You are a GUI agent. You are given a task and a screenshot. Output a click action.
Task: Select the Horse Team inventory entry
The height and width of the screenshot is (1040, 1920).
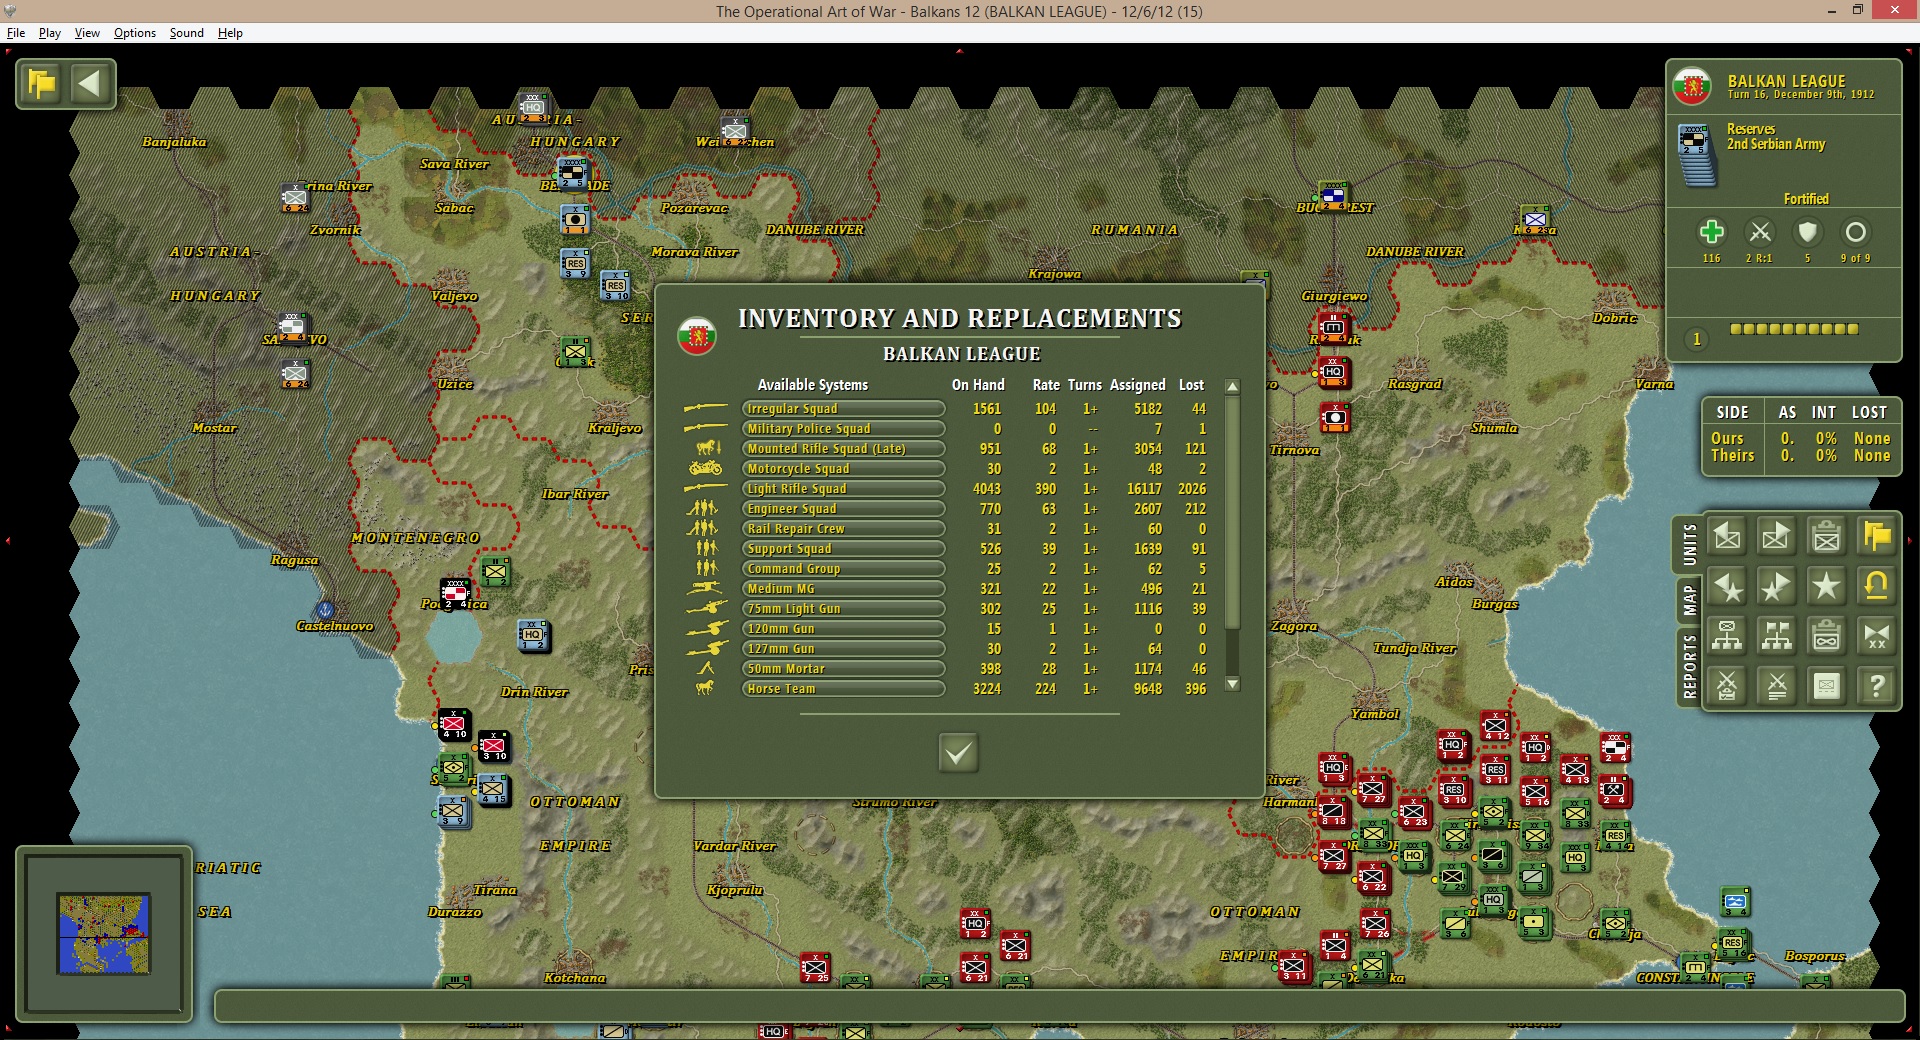[x=843, y=689]
